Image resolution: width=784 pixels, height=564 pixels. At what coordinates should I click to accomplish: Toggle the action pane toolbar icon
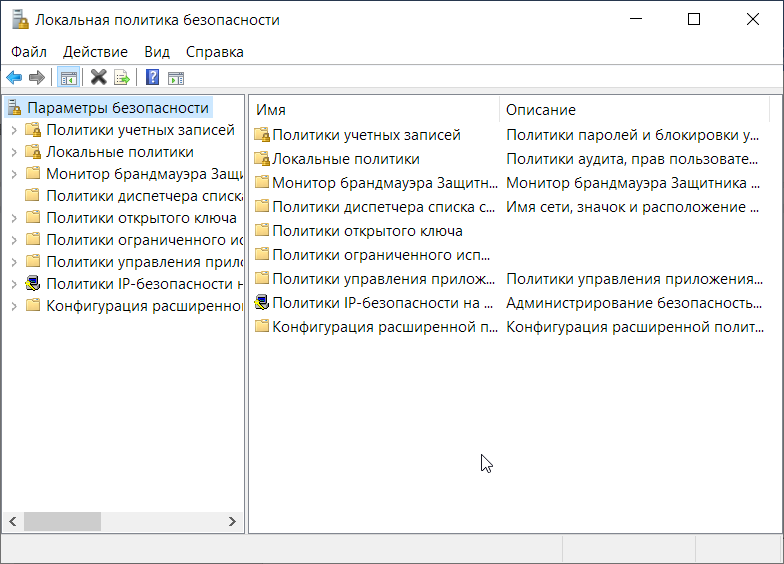click(176, 78)
